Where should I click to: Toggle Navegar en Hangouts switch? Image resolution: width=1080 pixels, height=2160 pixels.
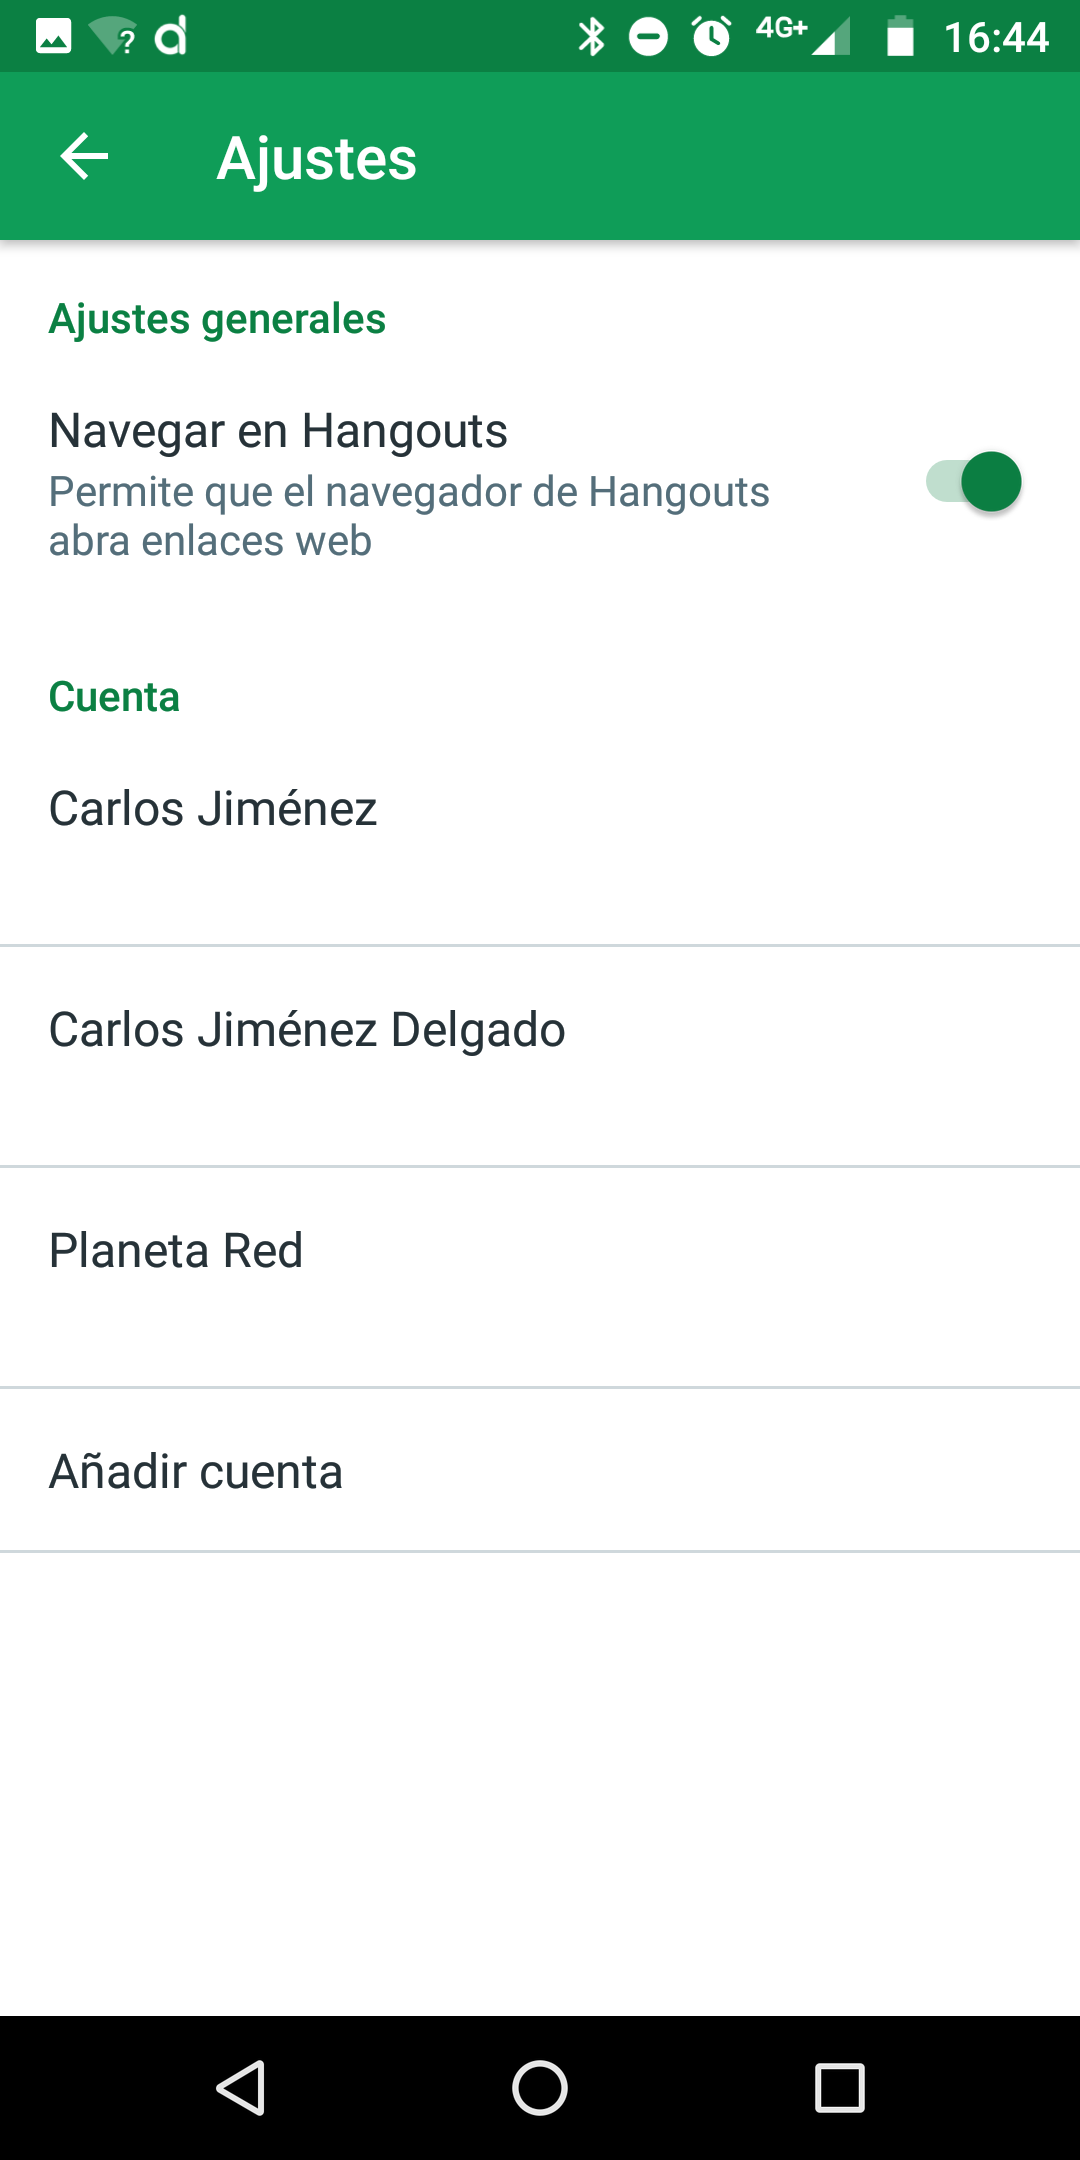click(x=973, y=482)
